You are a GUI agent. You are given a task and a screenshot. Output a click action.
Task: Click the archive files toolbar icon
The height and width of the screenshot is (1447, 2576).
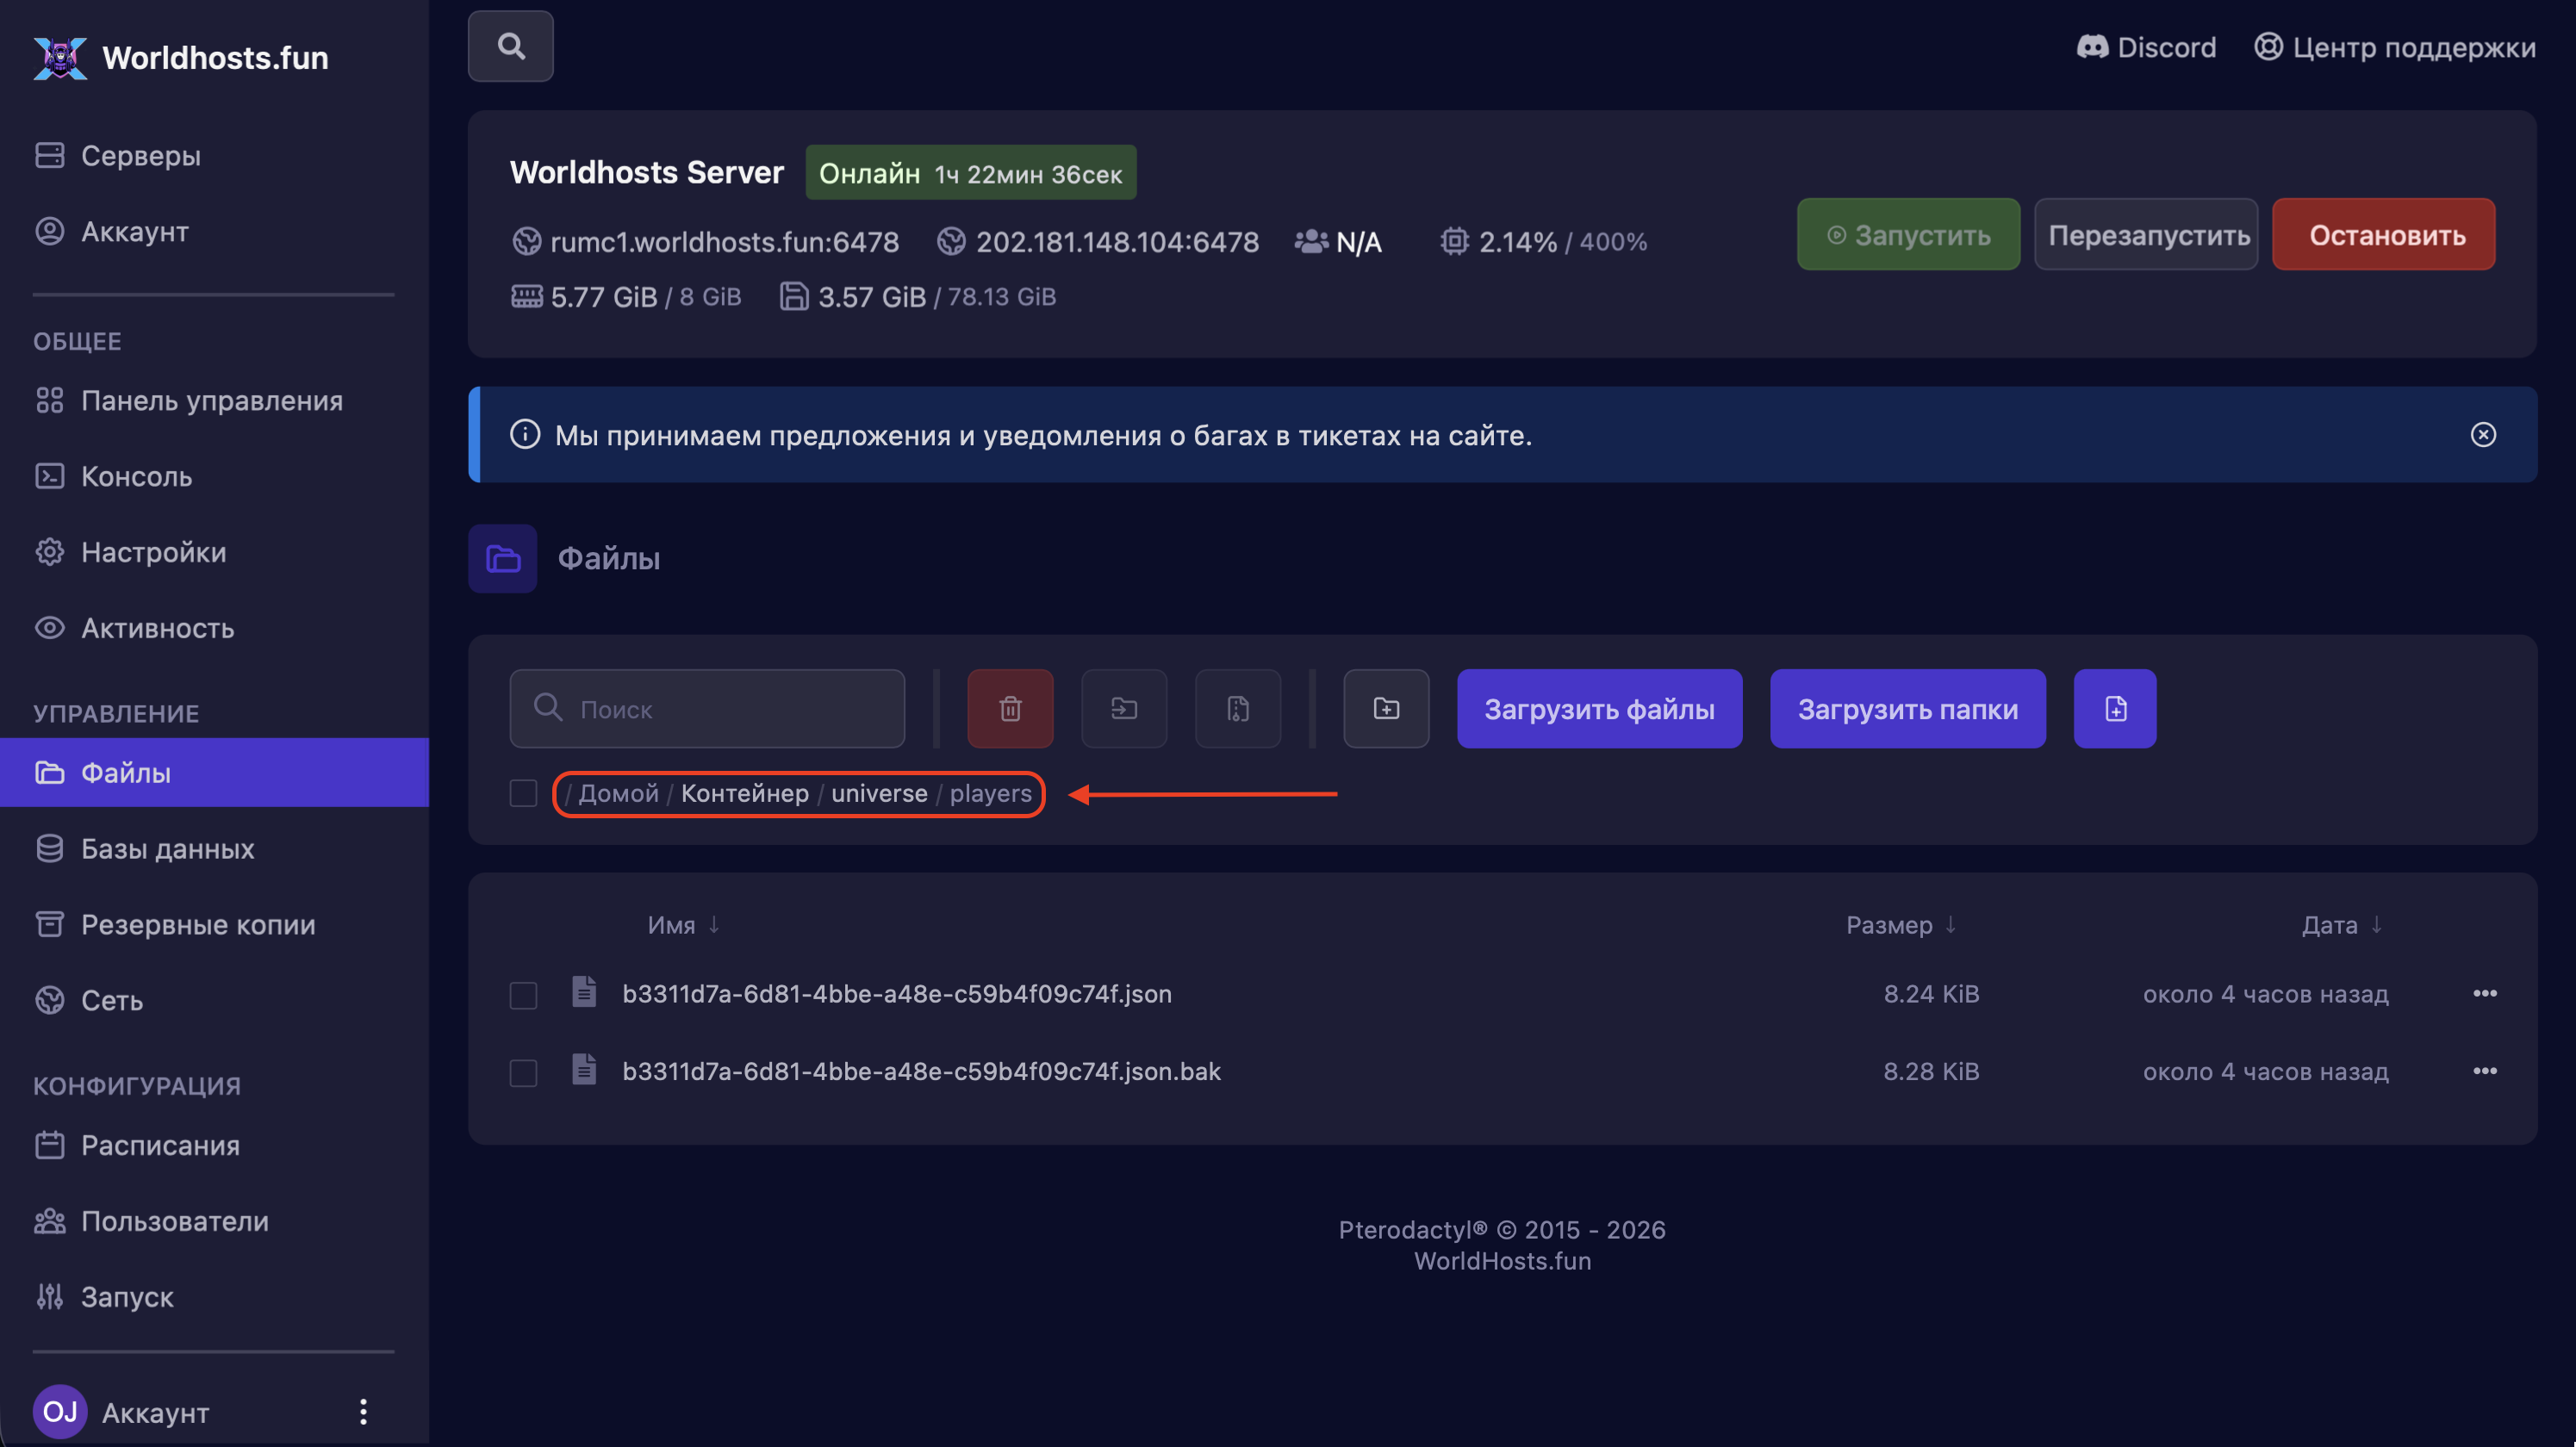(1238, 709)
